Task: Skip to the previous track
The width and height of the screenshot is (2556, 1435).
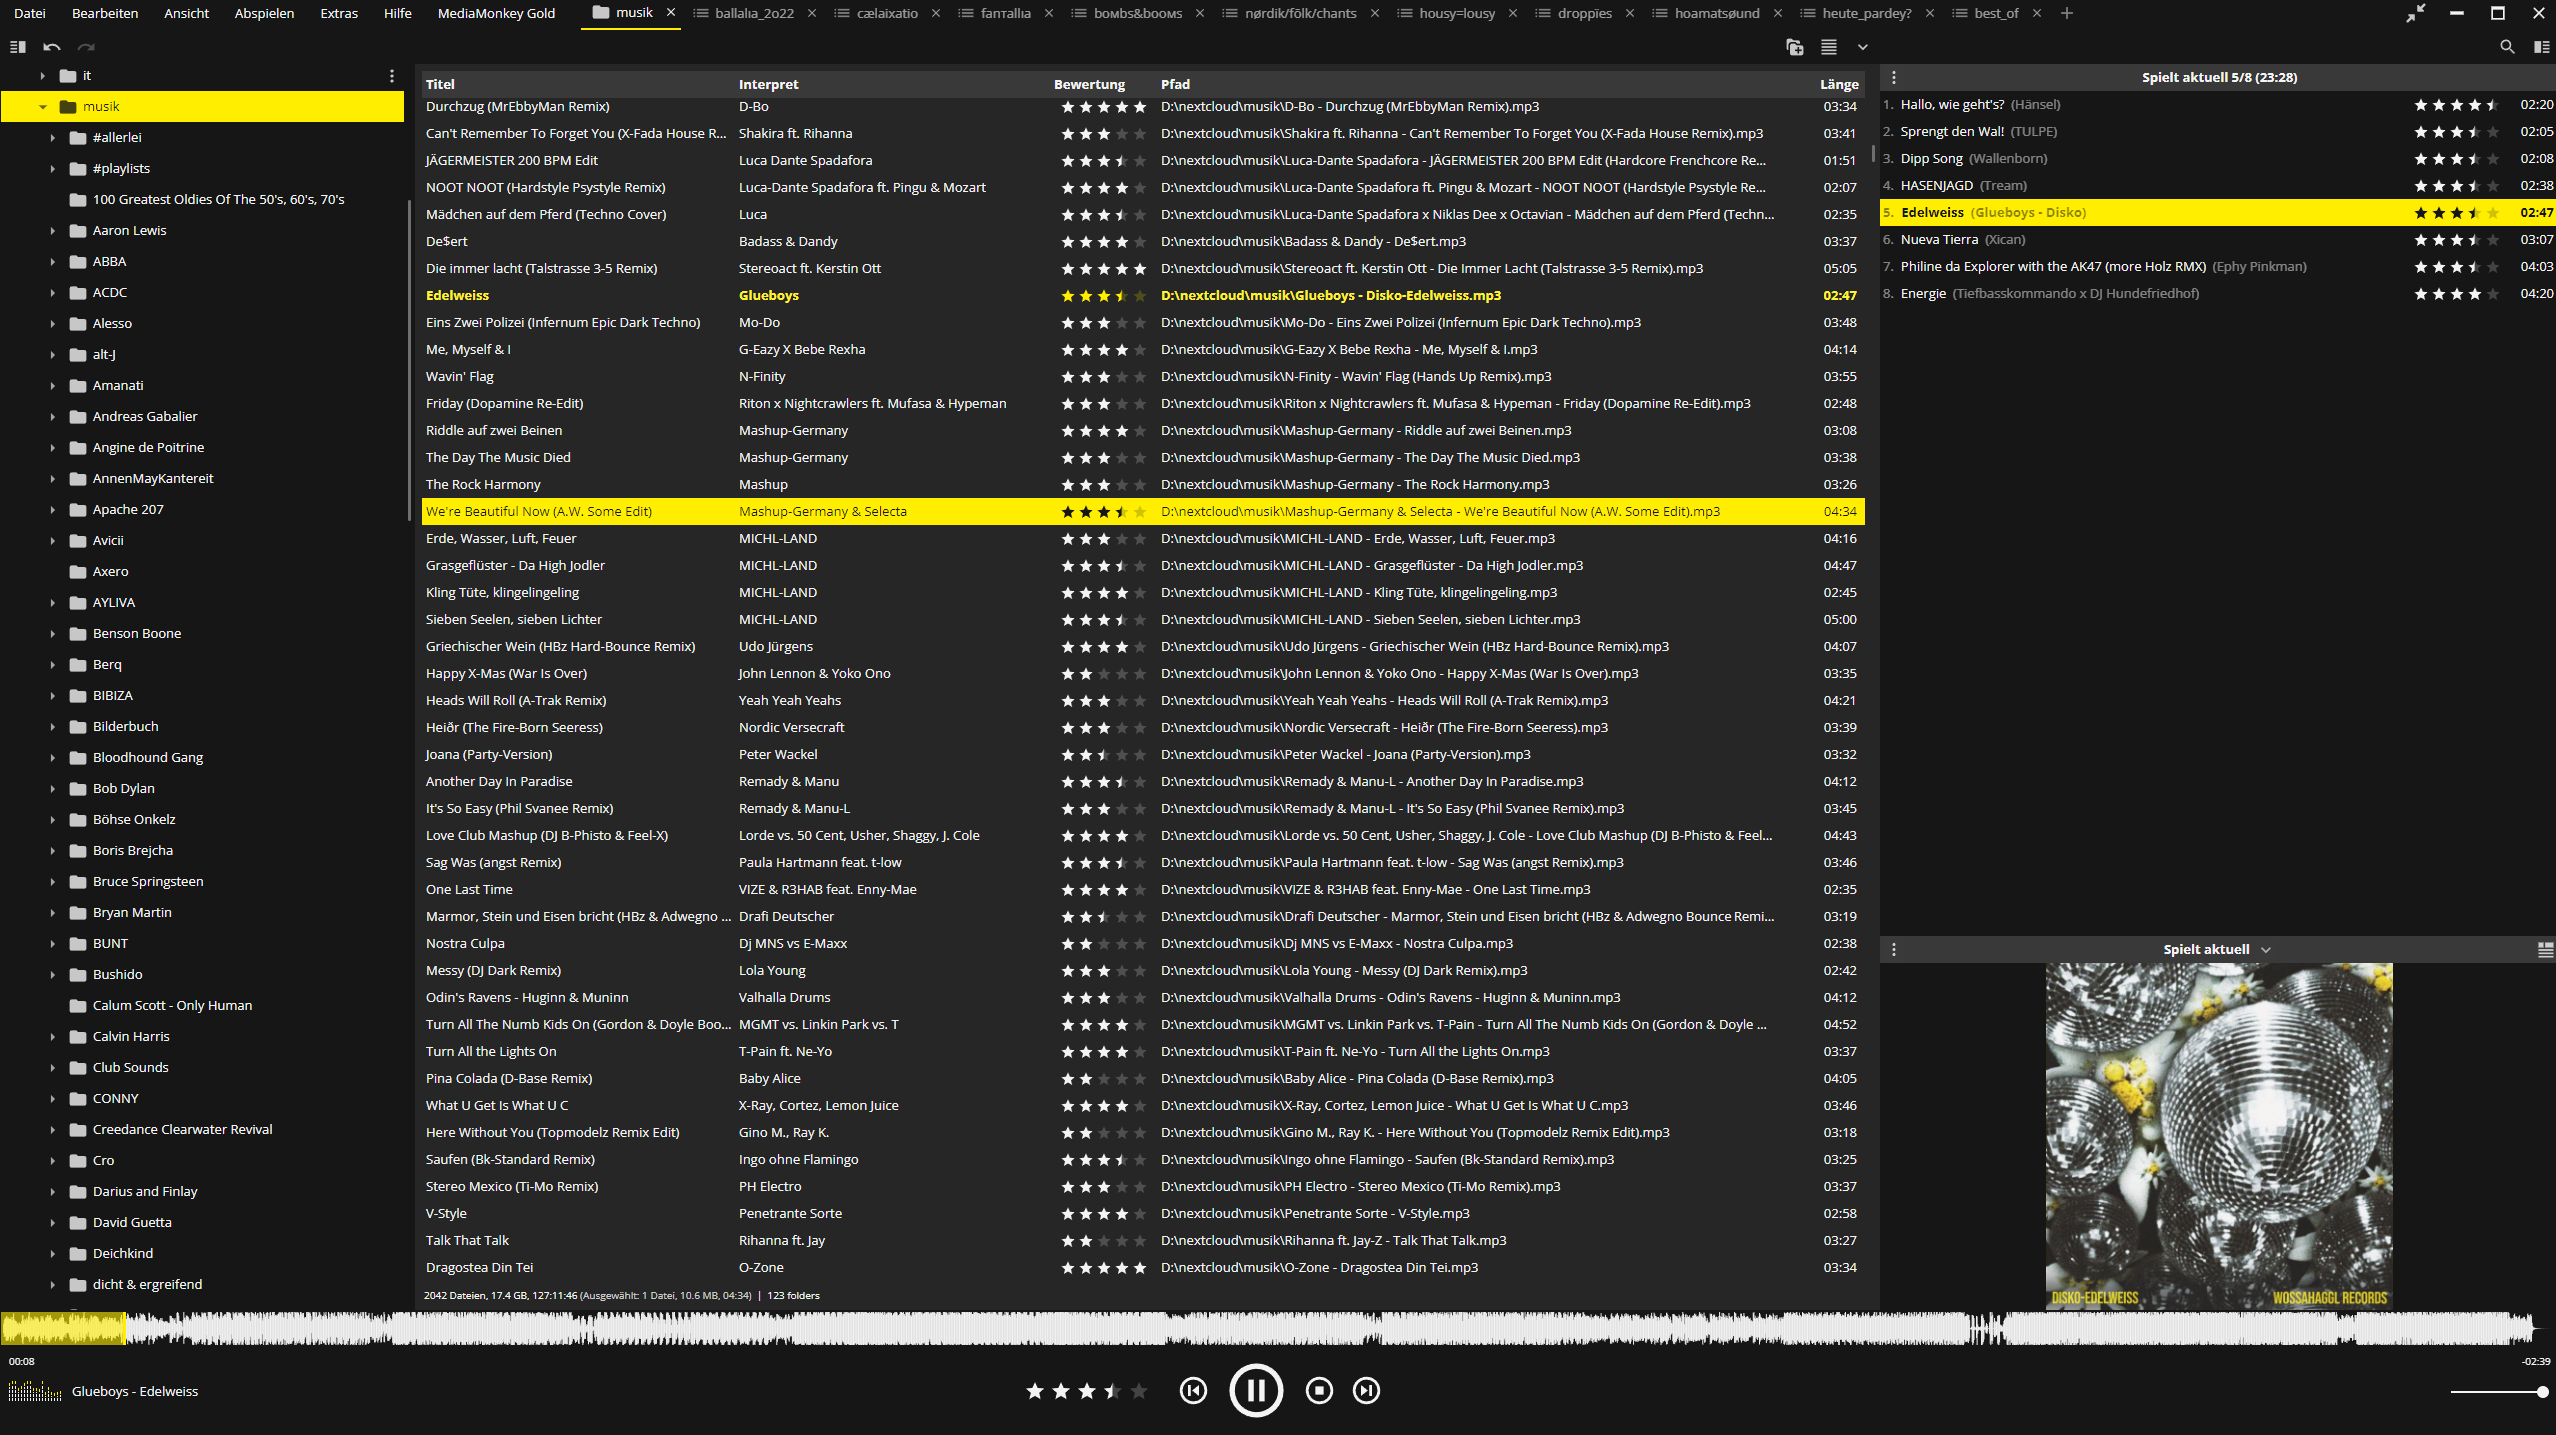Action: [1193, 1390]
